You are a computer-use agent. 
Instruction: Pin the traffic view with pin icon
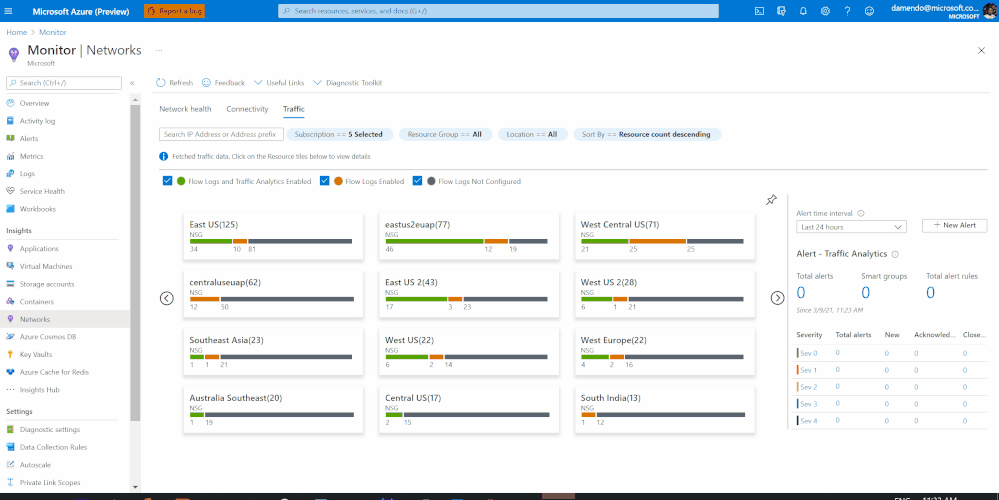point(772,200)
